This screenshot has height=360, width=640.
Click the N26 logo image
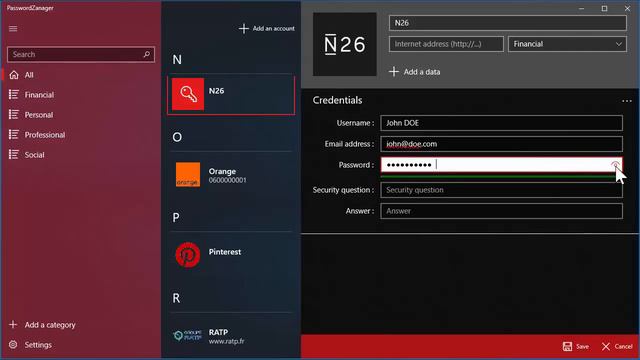point(344,44)
